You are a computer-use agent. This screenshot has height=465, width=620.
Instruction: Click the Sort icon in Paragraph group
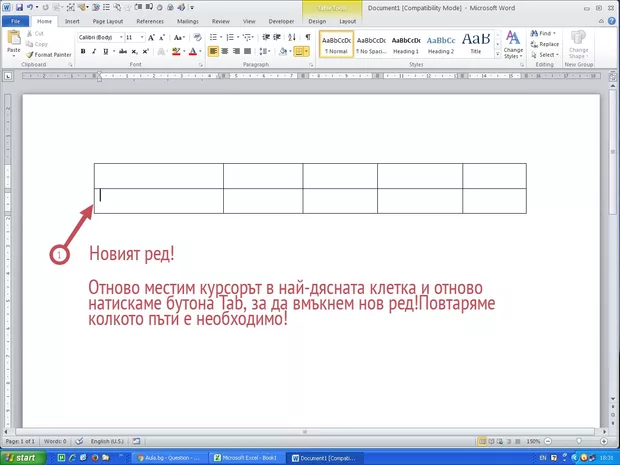click(x=292, y=38)
